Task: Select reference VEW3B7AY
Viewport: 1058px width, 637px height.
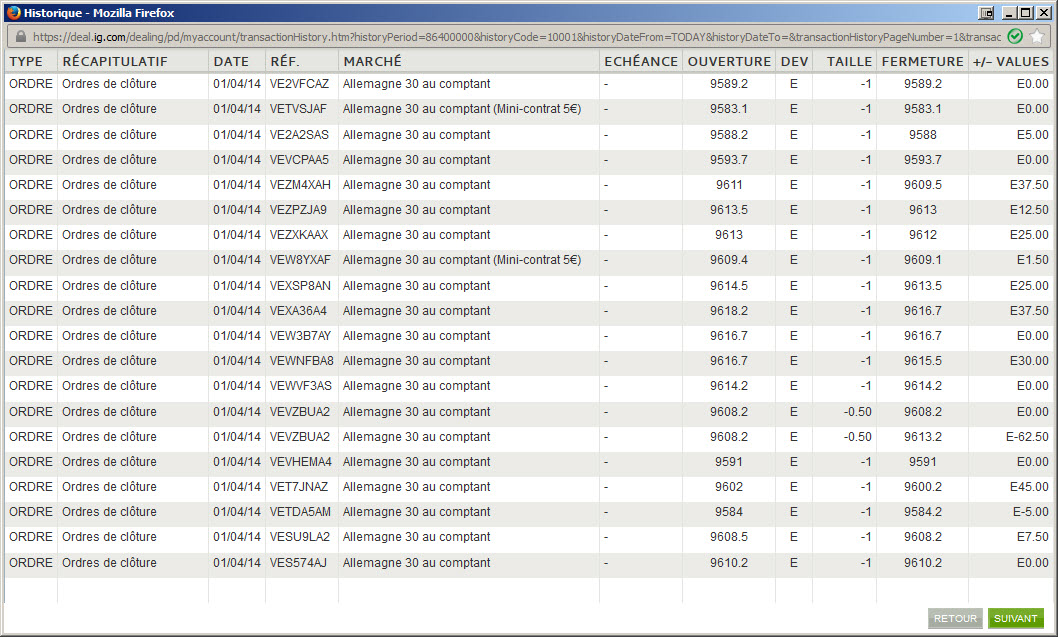Action: coord(300,336)
